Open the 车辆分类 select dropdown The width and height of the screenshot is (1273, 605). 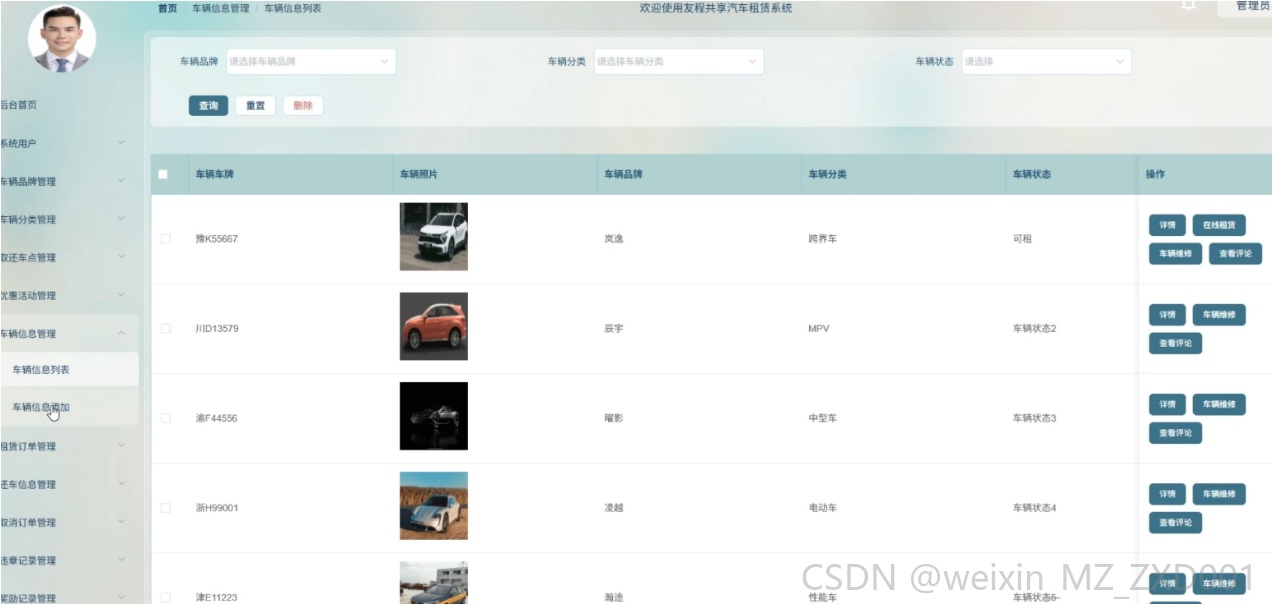[679, 62]
